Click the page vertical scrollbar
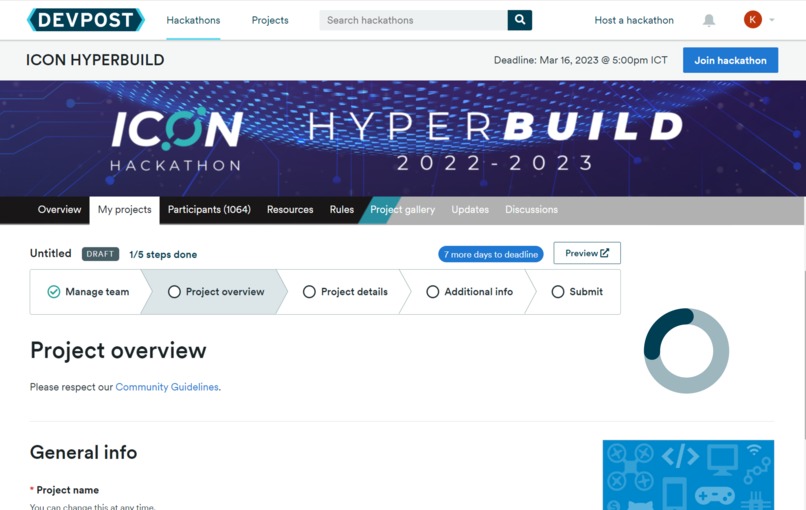Screen dimensions: 806x510 [x=804, y=355]
